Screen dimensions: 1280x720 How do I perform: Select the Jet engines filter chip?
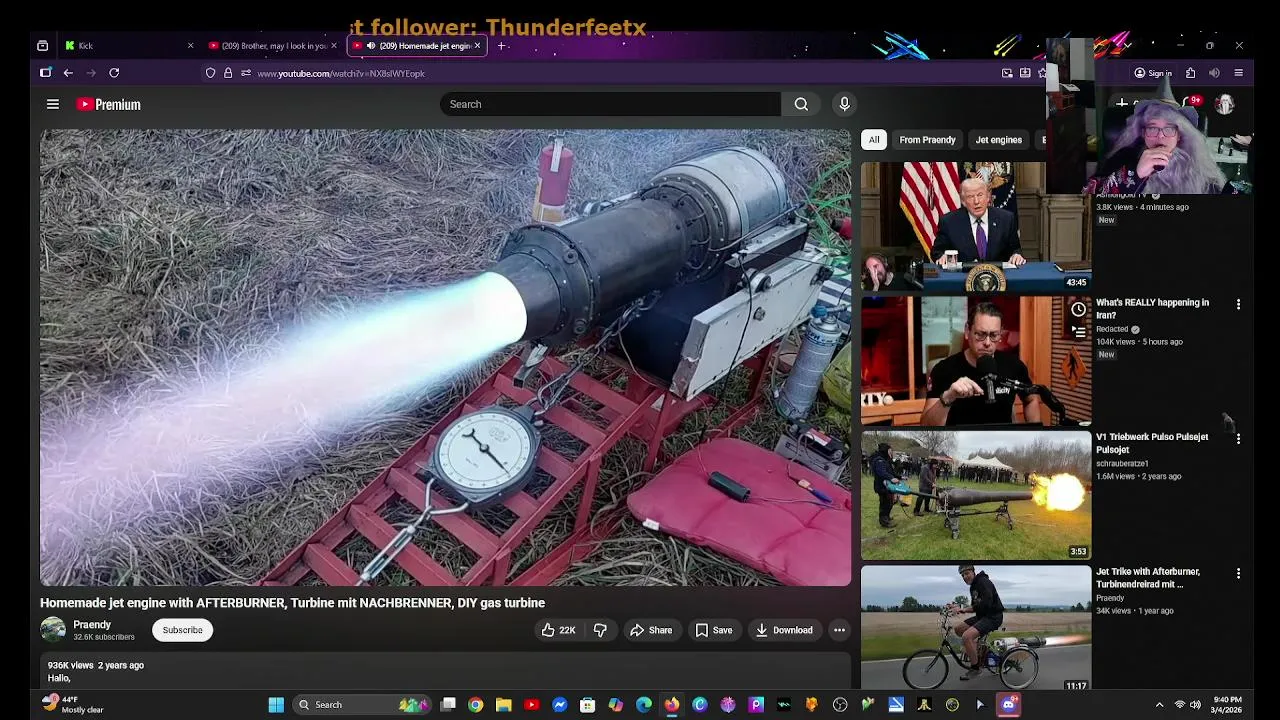pyautogui.click(x=999, y=140)
